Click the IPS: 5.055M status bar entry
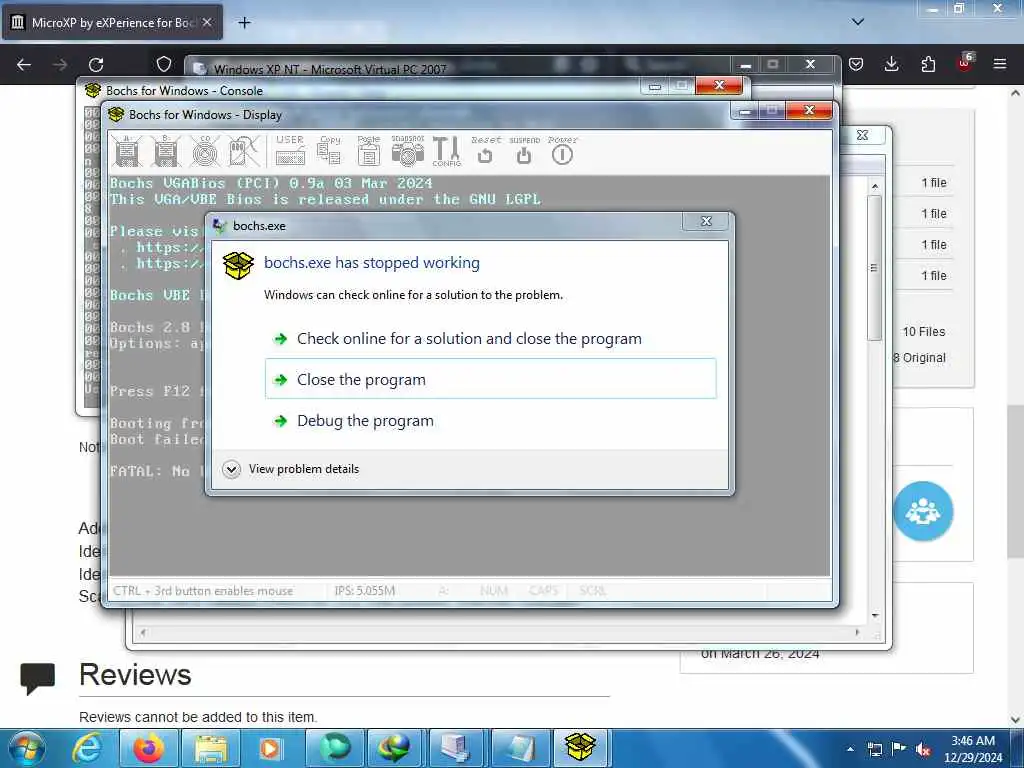 pyautogui.click(x=364, y=590)
